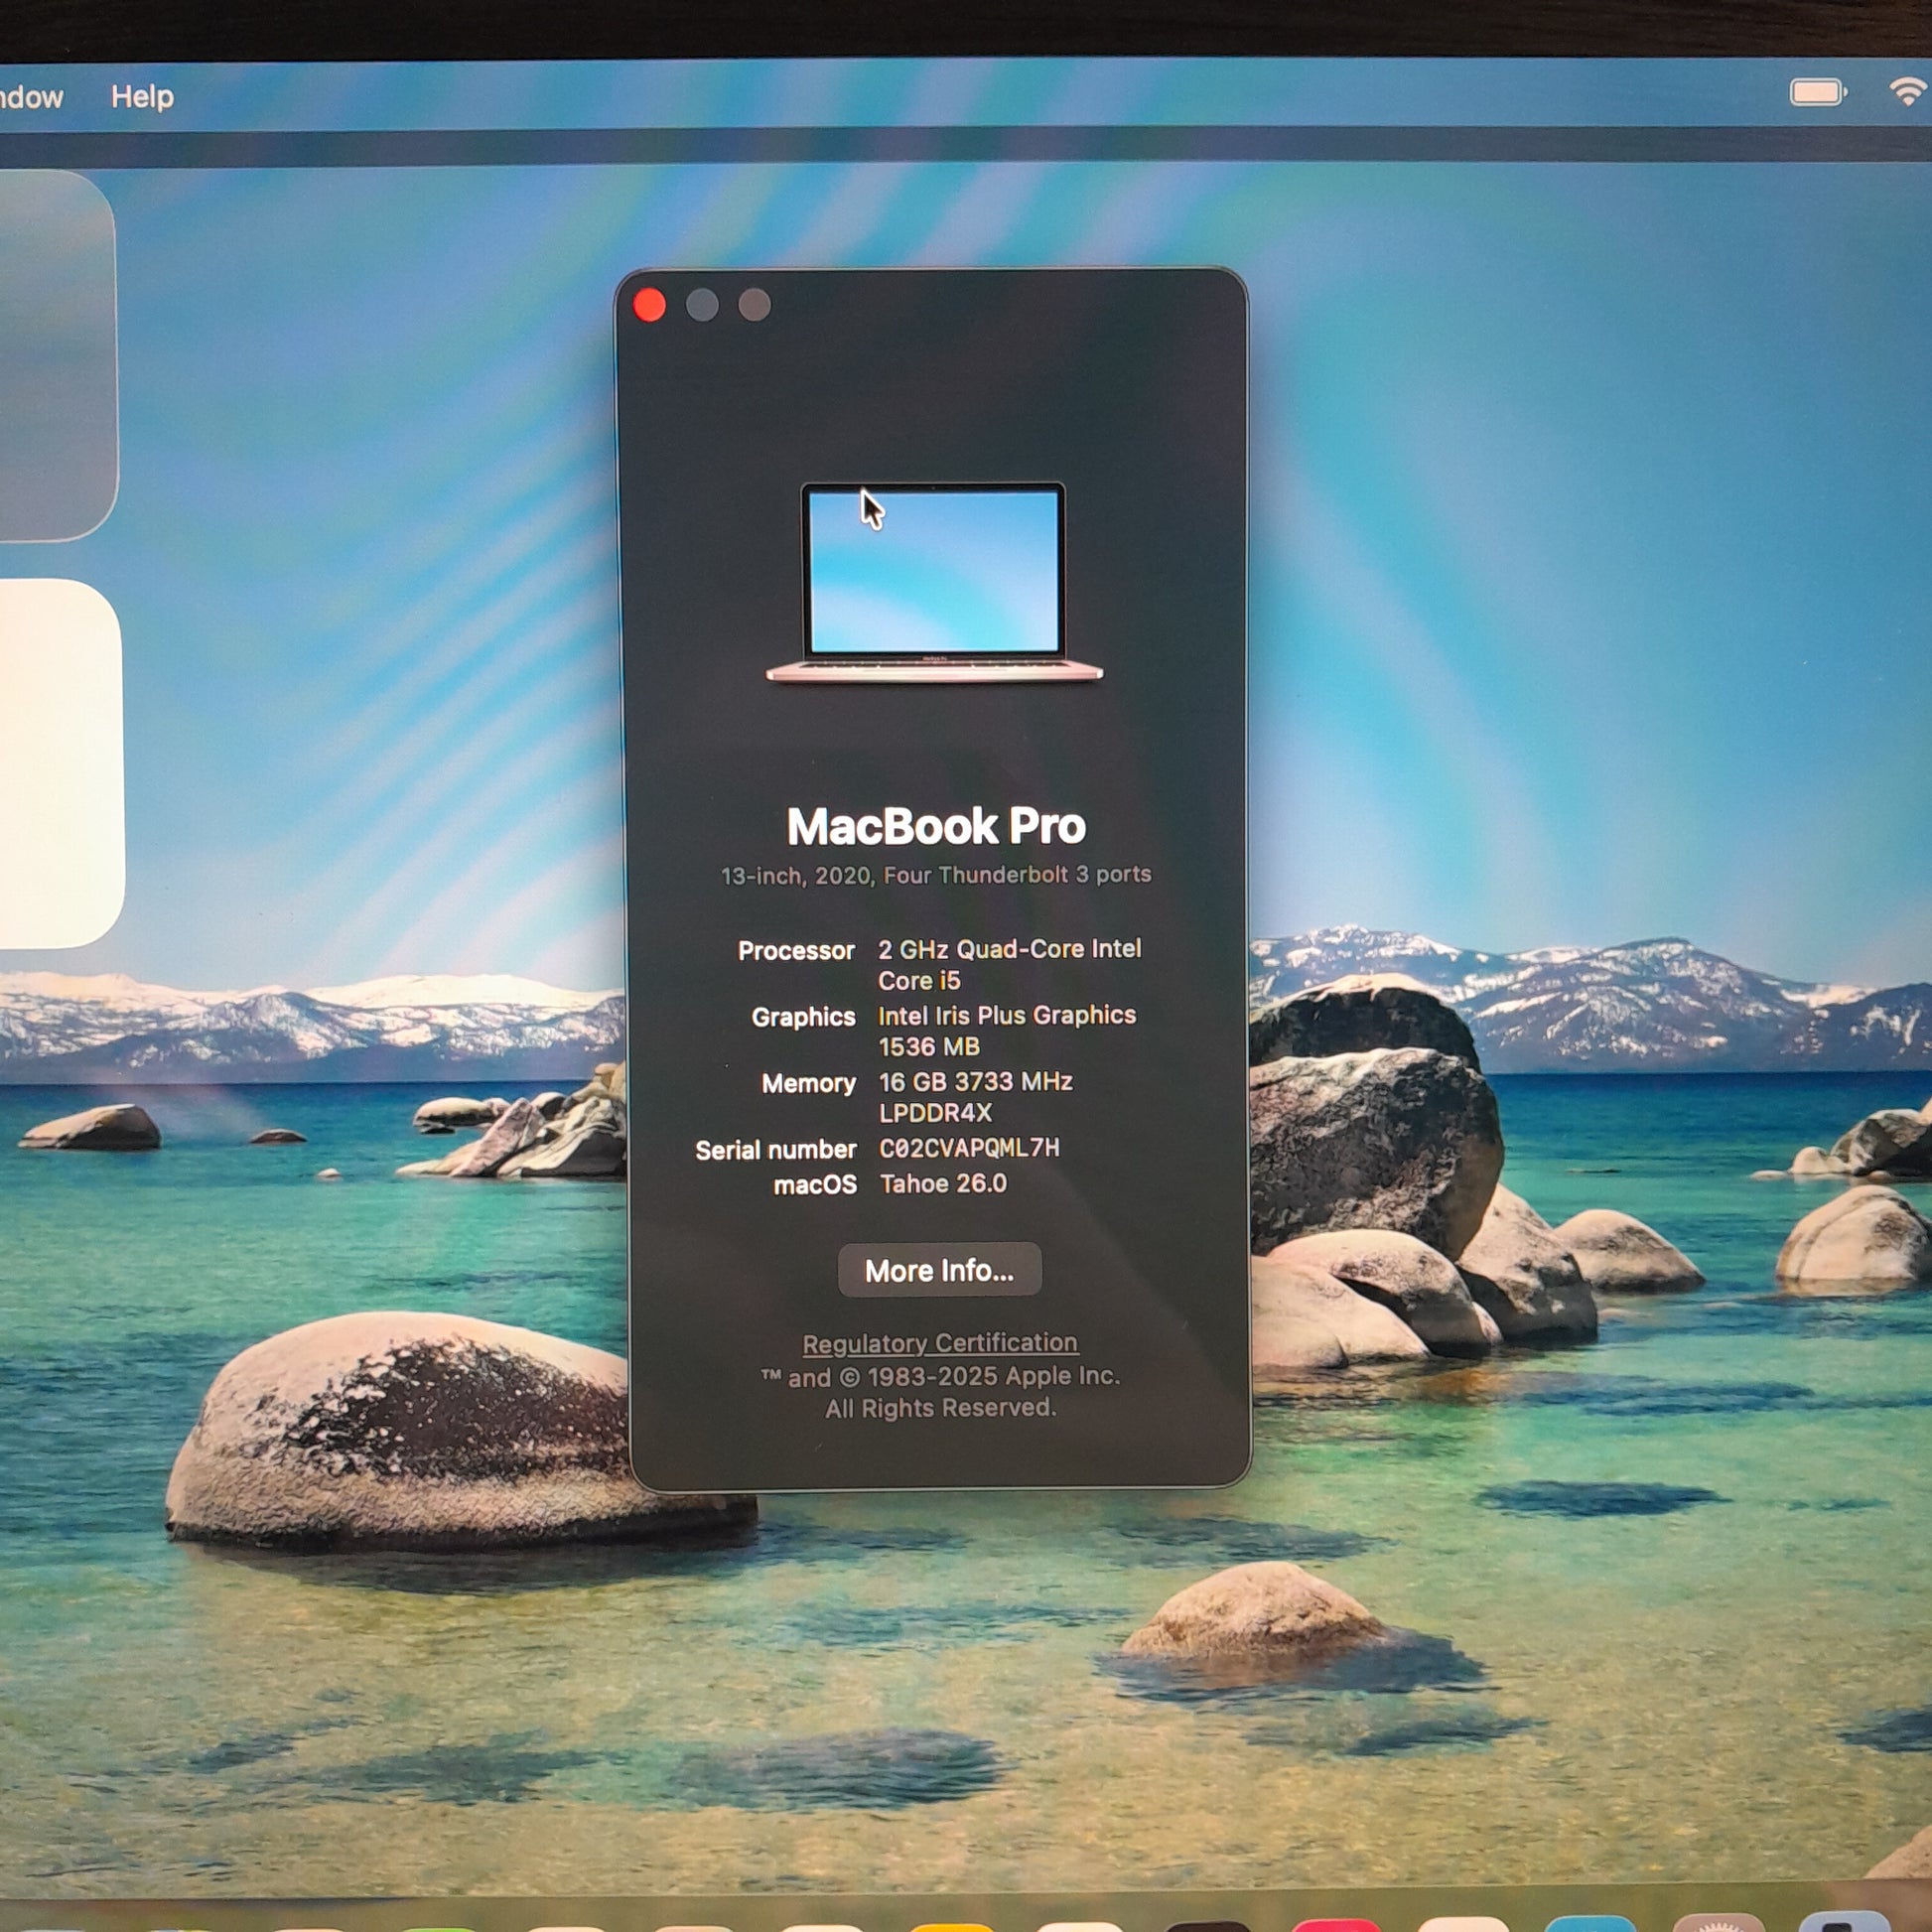Open the partially visible Window menu
This screenshot has height=1932, width=1932.
pos(30,97)
